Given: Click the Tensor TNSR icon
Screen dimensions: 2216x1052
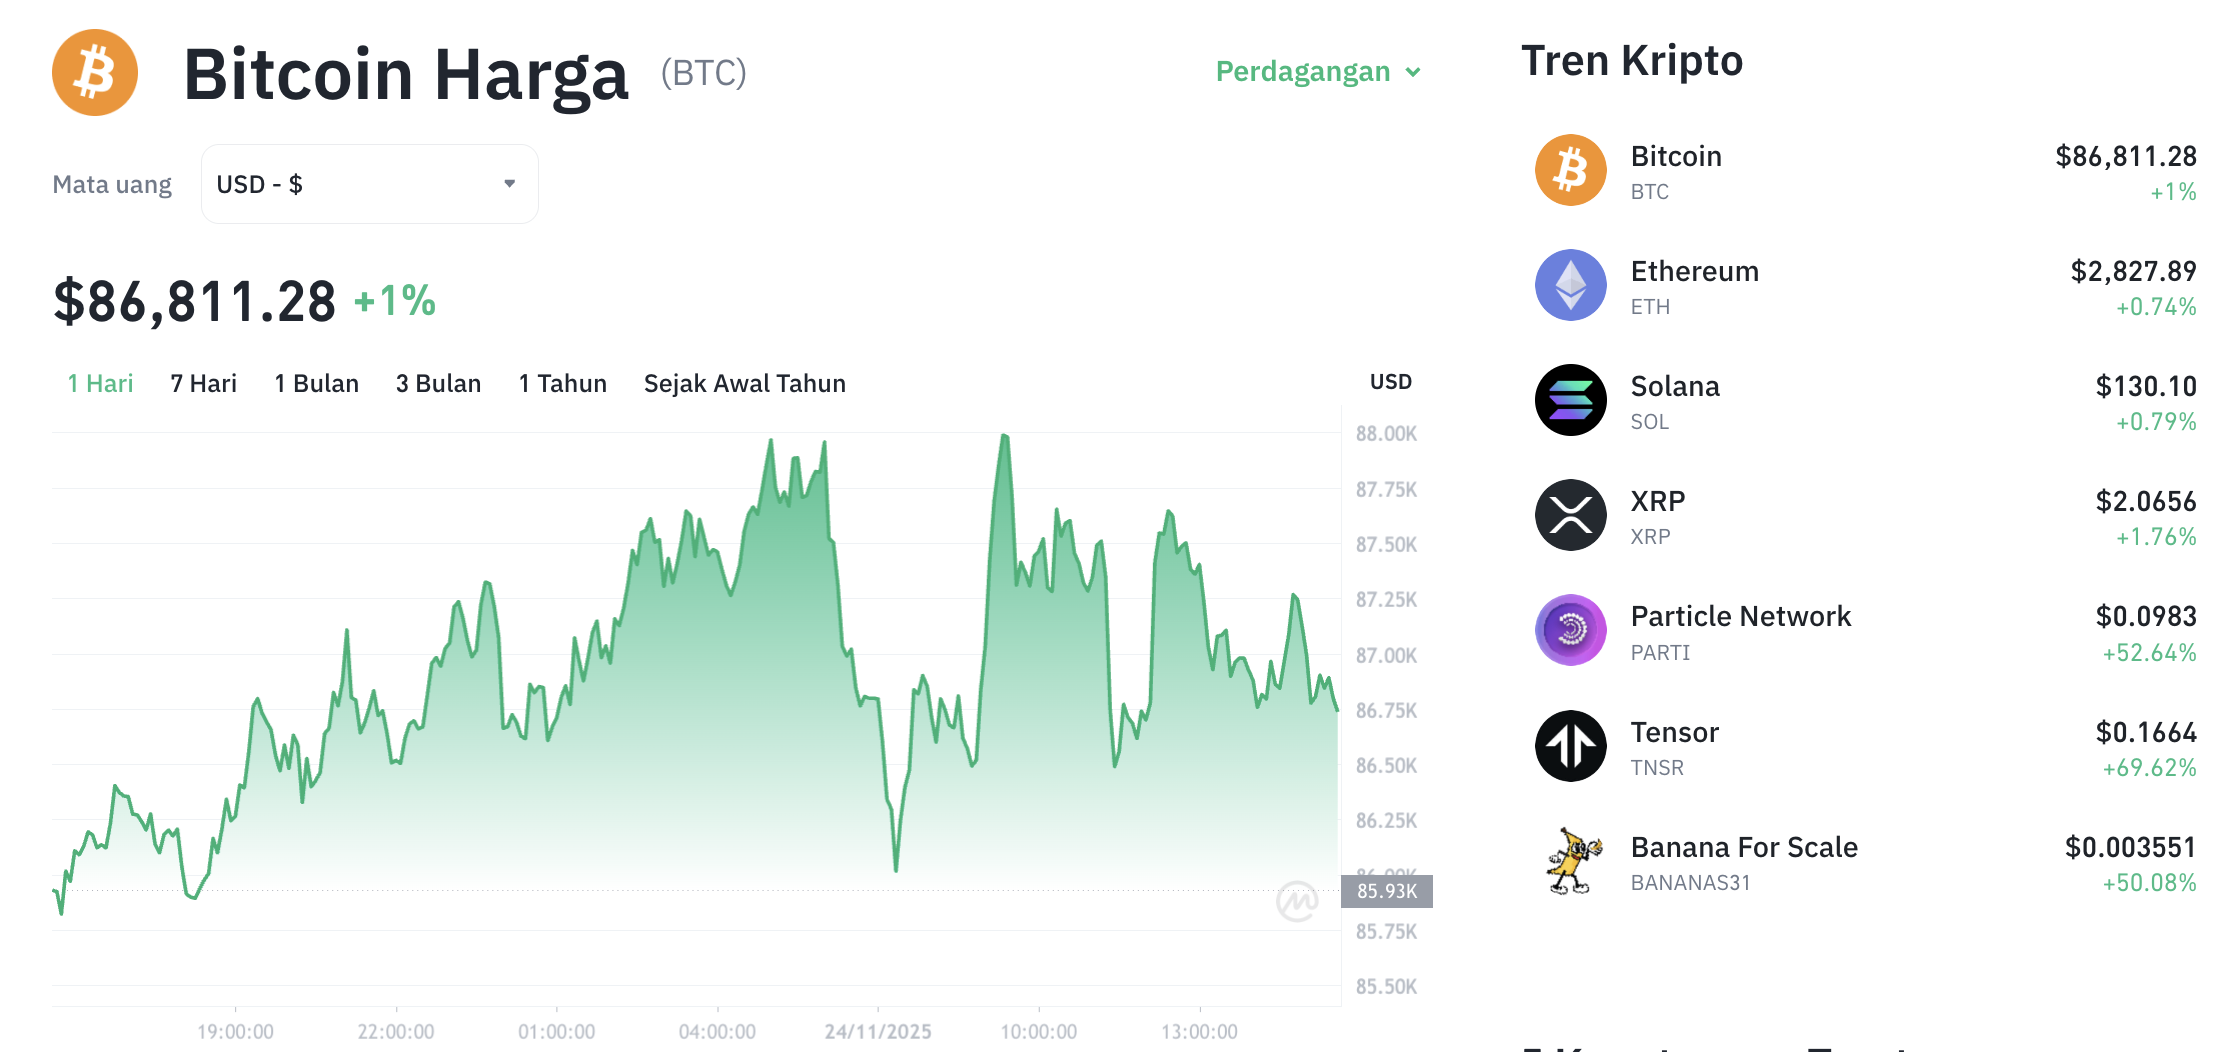Looking at the screenshot, I should click(1570, 746).
